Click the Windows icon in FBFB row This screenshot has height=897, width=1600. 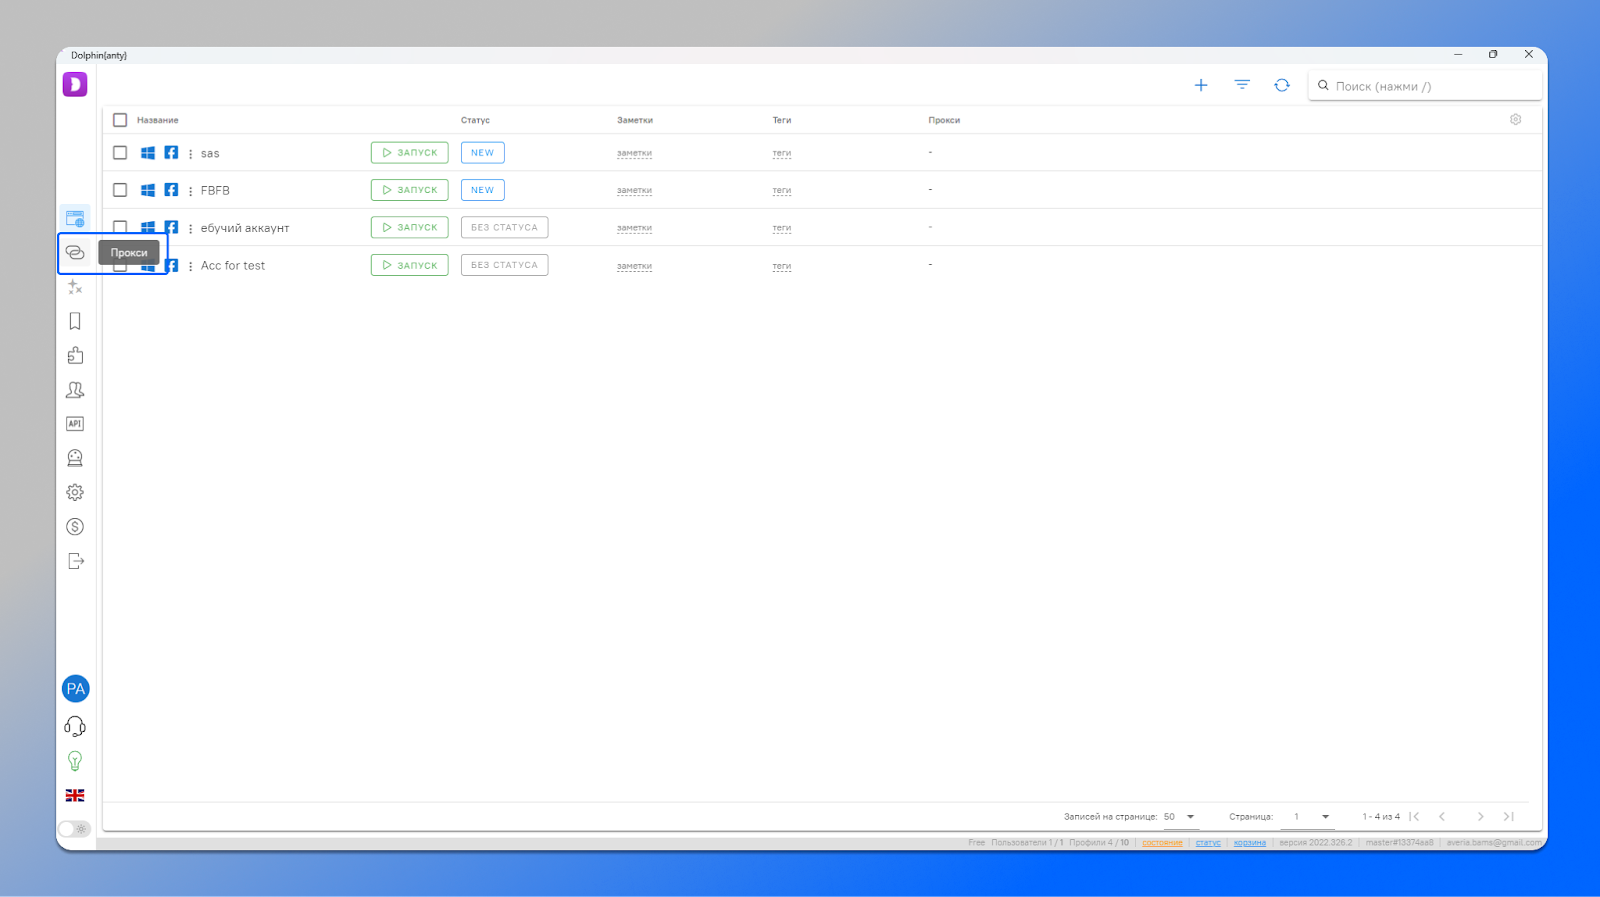pyautogui.click(x=148, y=190)
